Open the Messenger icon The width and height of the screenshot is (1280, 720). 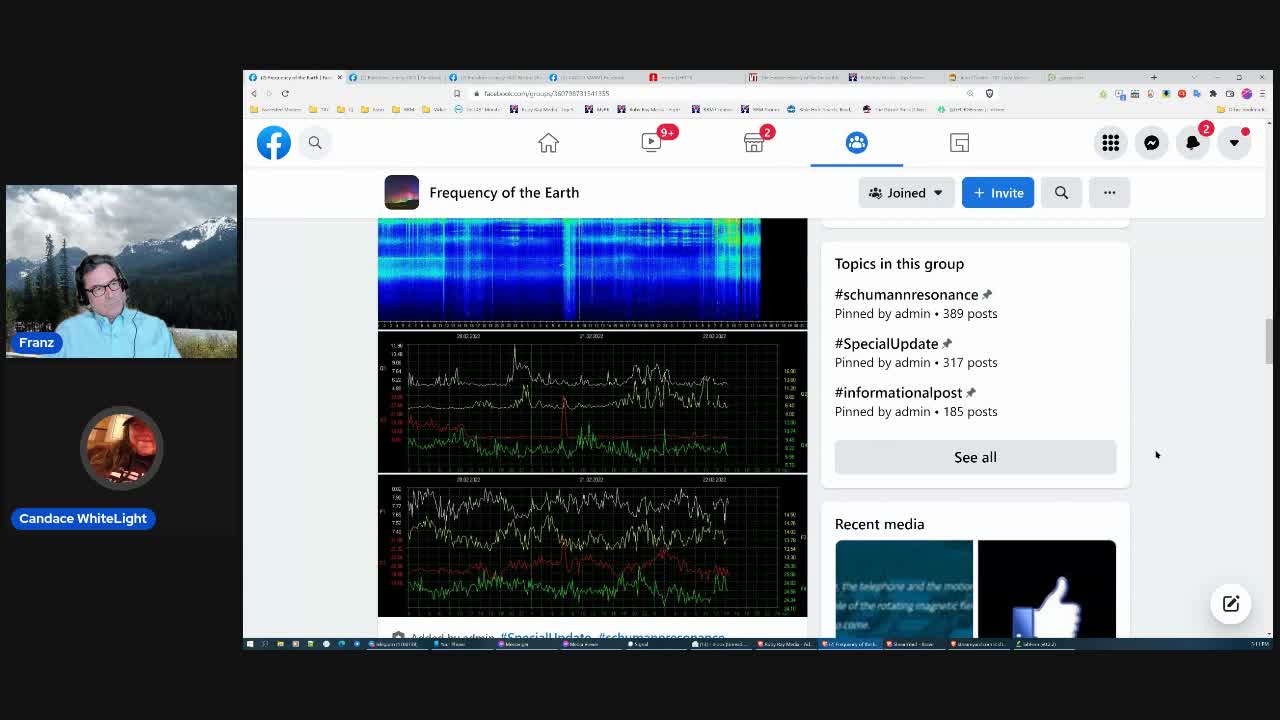point(1152,143)
